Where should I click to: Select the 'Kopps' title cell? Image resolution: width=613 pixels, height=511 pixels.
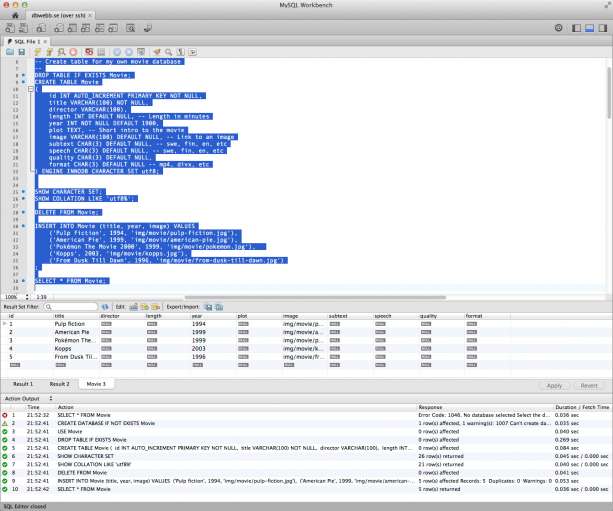[63, 348]
